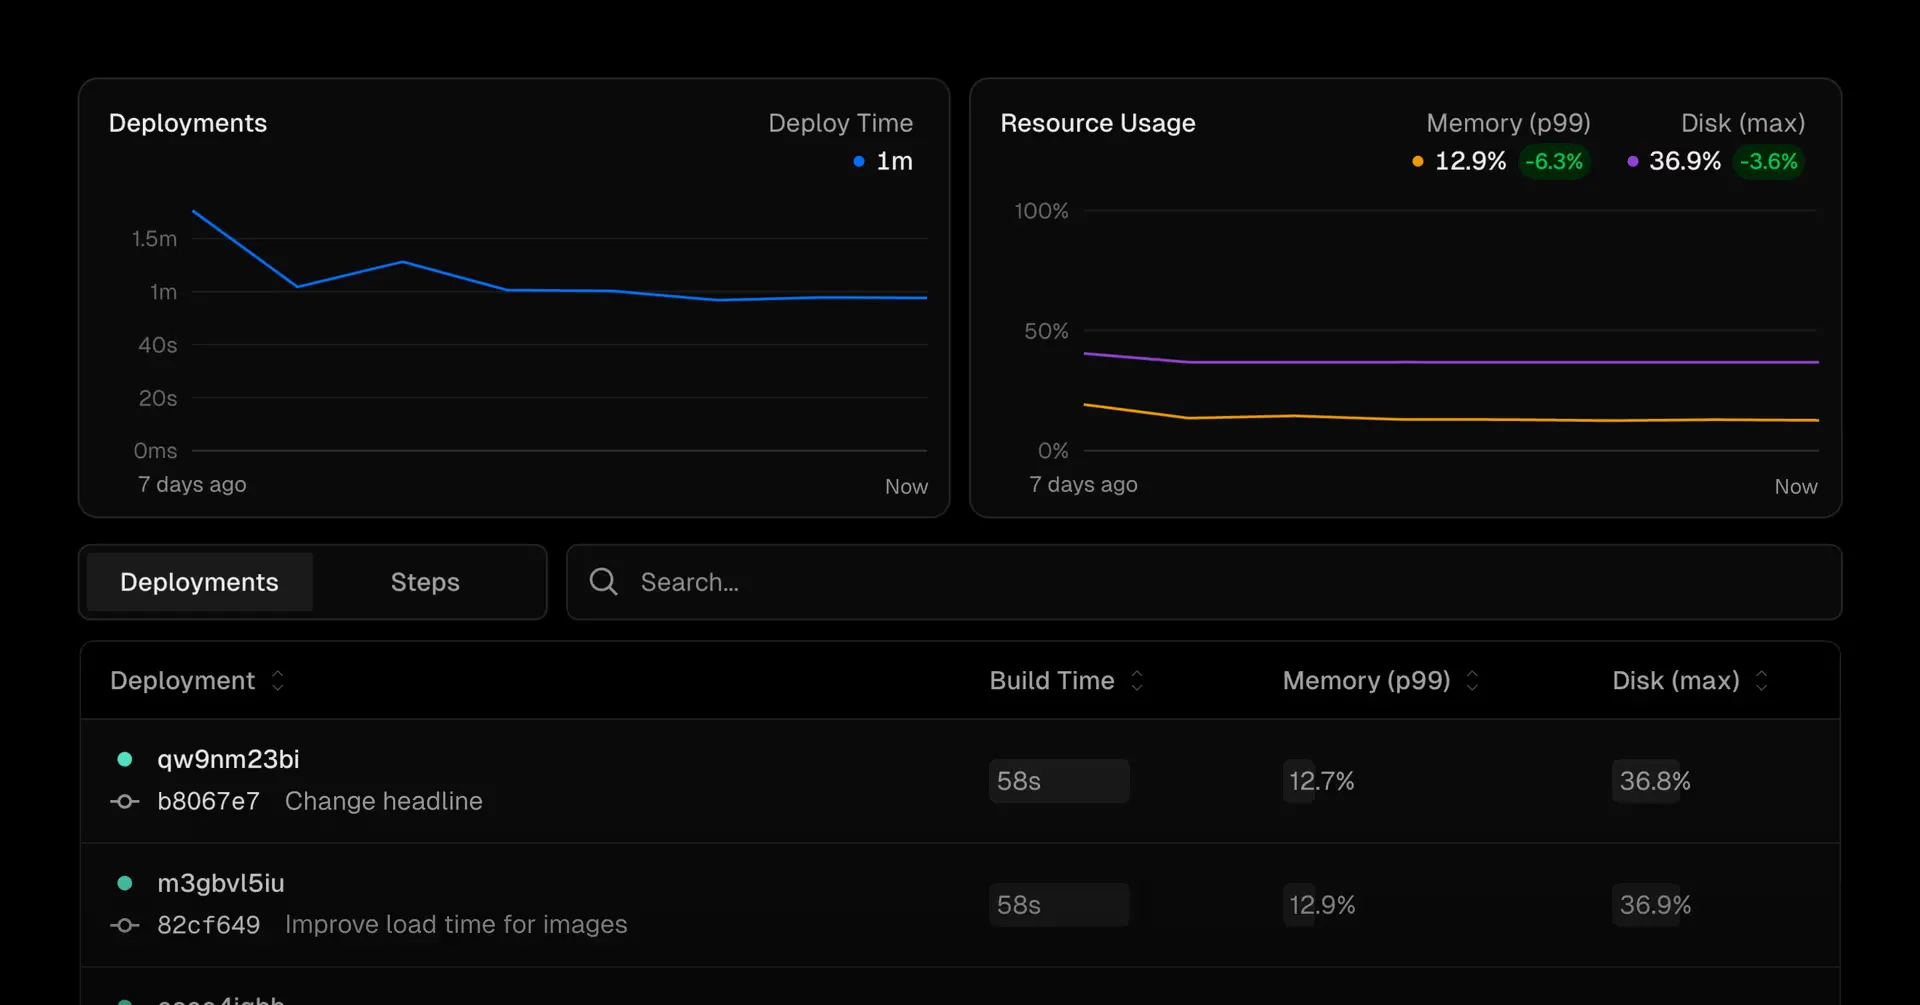Click the 40s axis label
The image size is (1920, 1005).
point(157,345)
